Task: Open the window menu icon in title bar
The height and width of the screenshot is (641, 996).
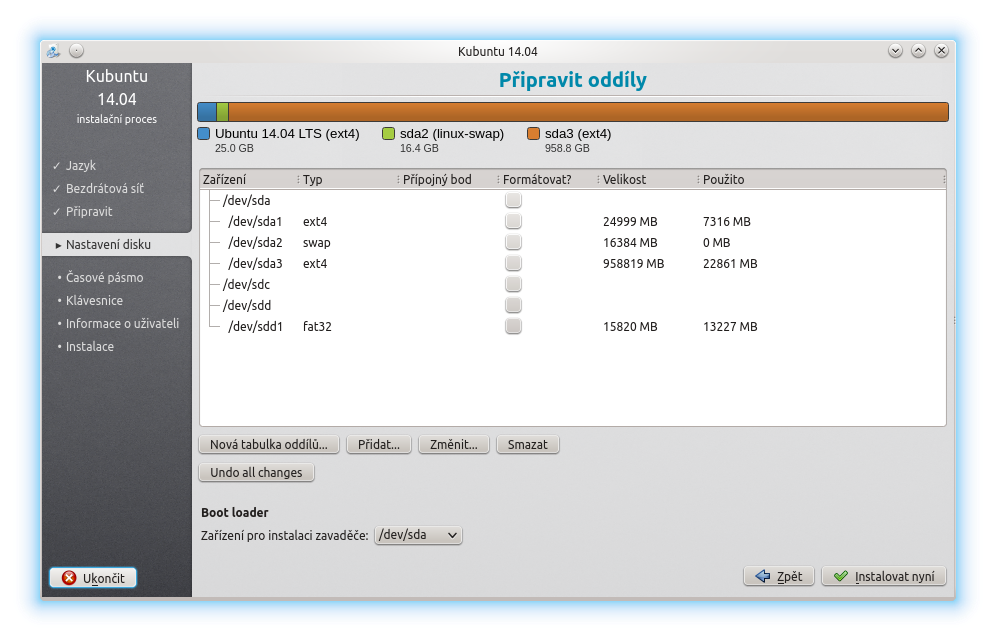Action: pos(53,51)
